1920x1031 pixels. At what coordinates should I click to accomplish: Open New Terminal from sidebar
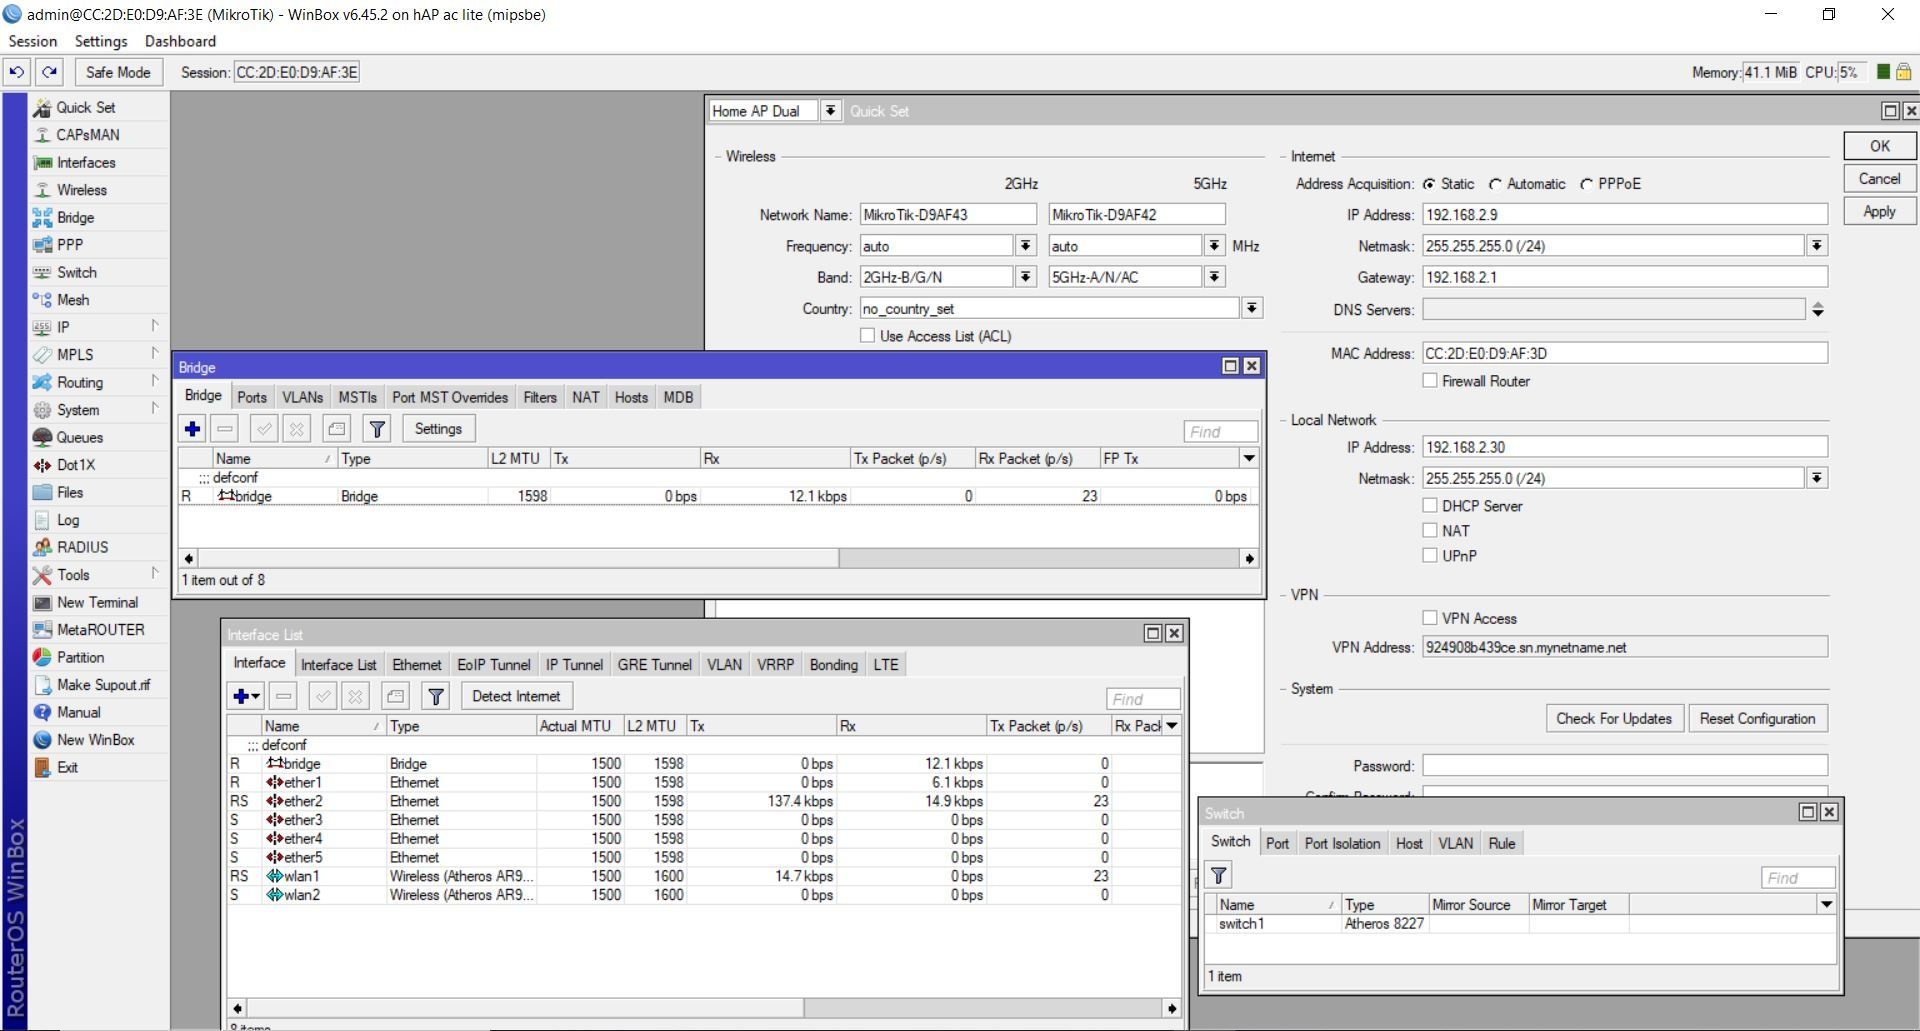[97, 602]
